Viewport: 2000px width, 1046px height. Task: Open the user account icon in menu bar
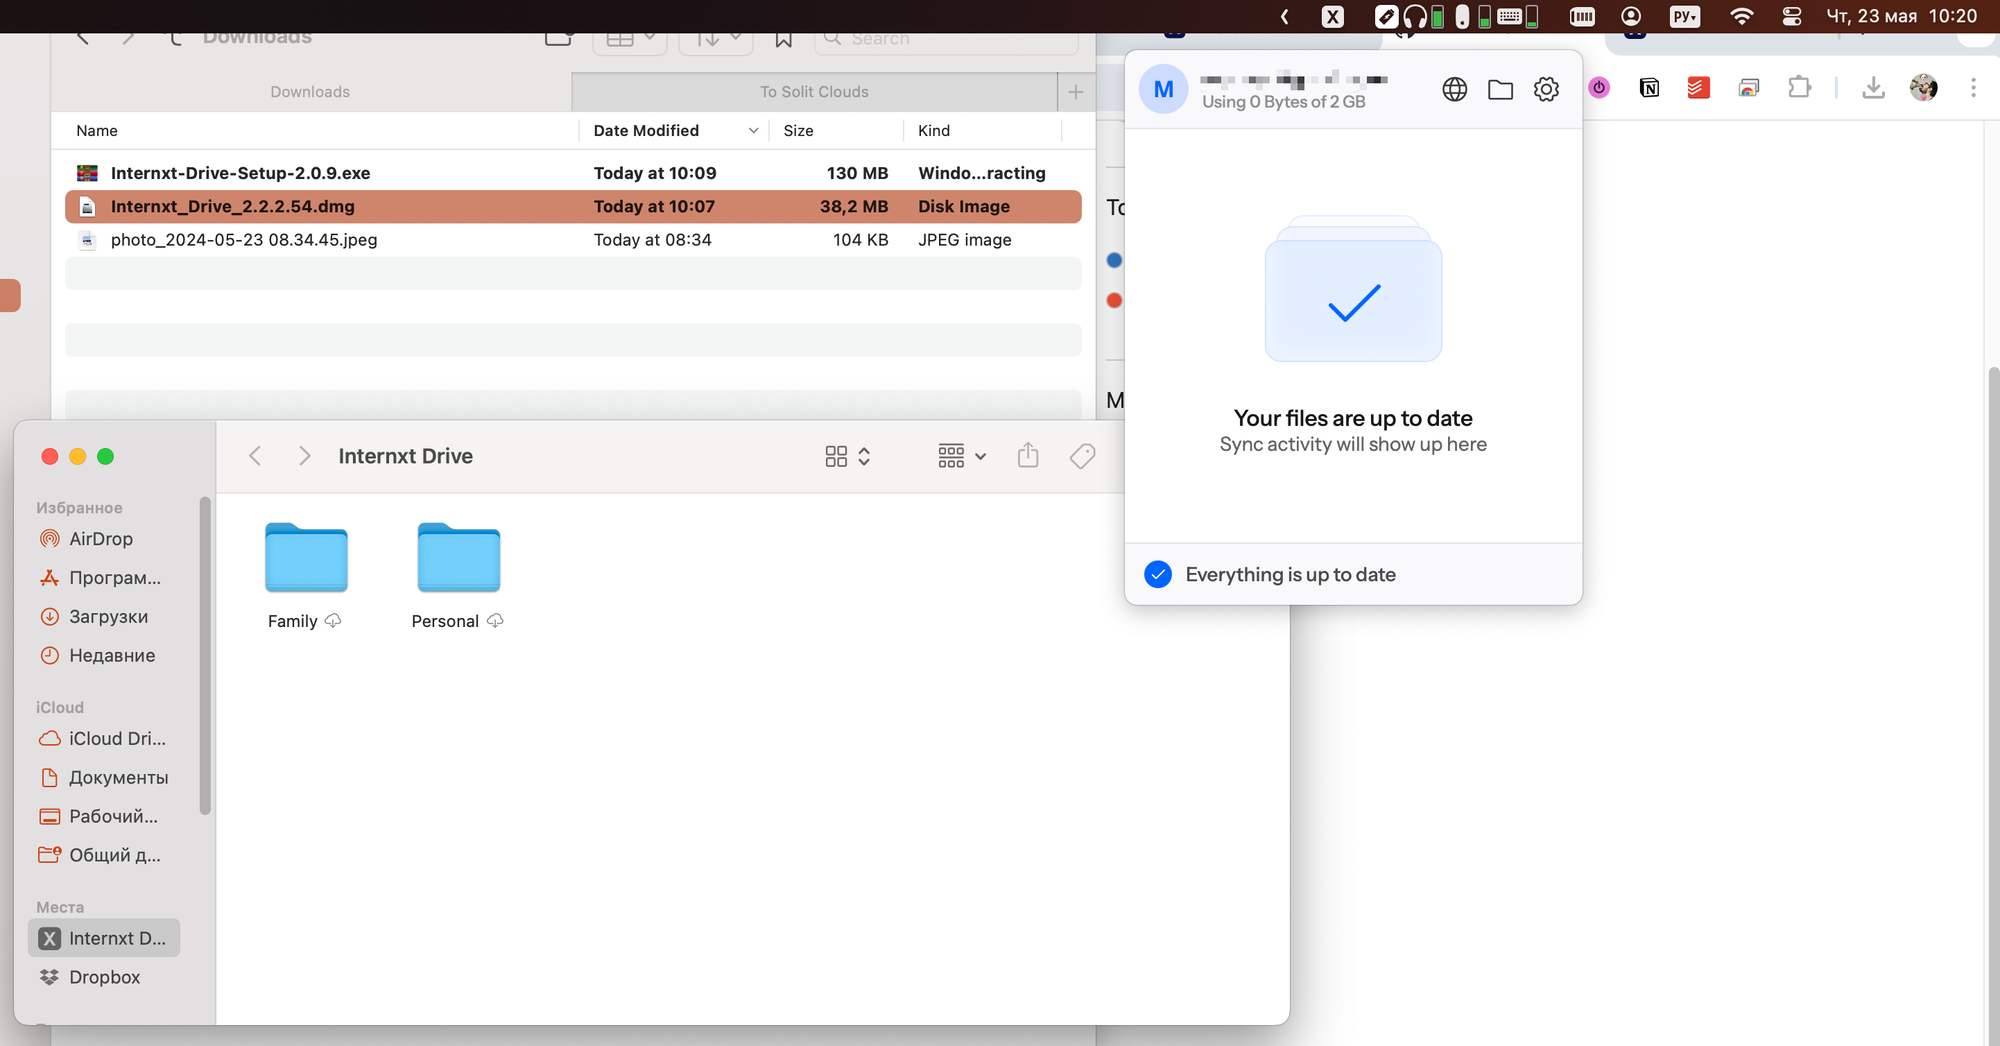point(1631,16)
